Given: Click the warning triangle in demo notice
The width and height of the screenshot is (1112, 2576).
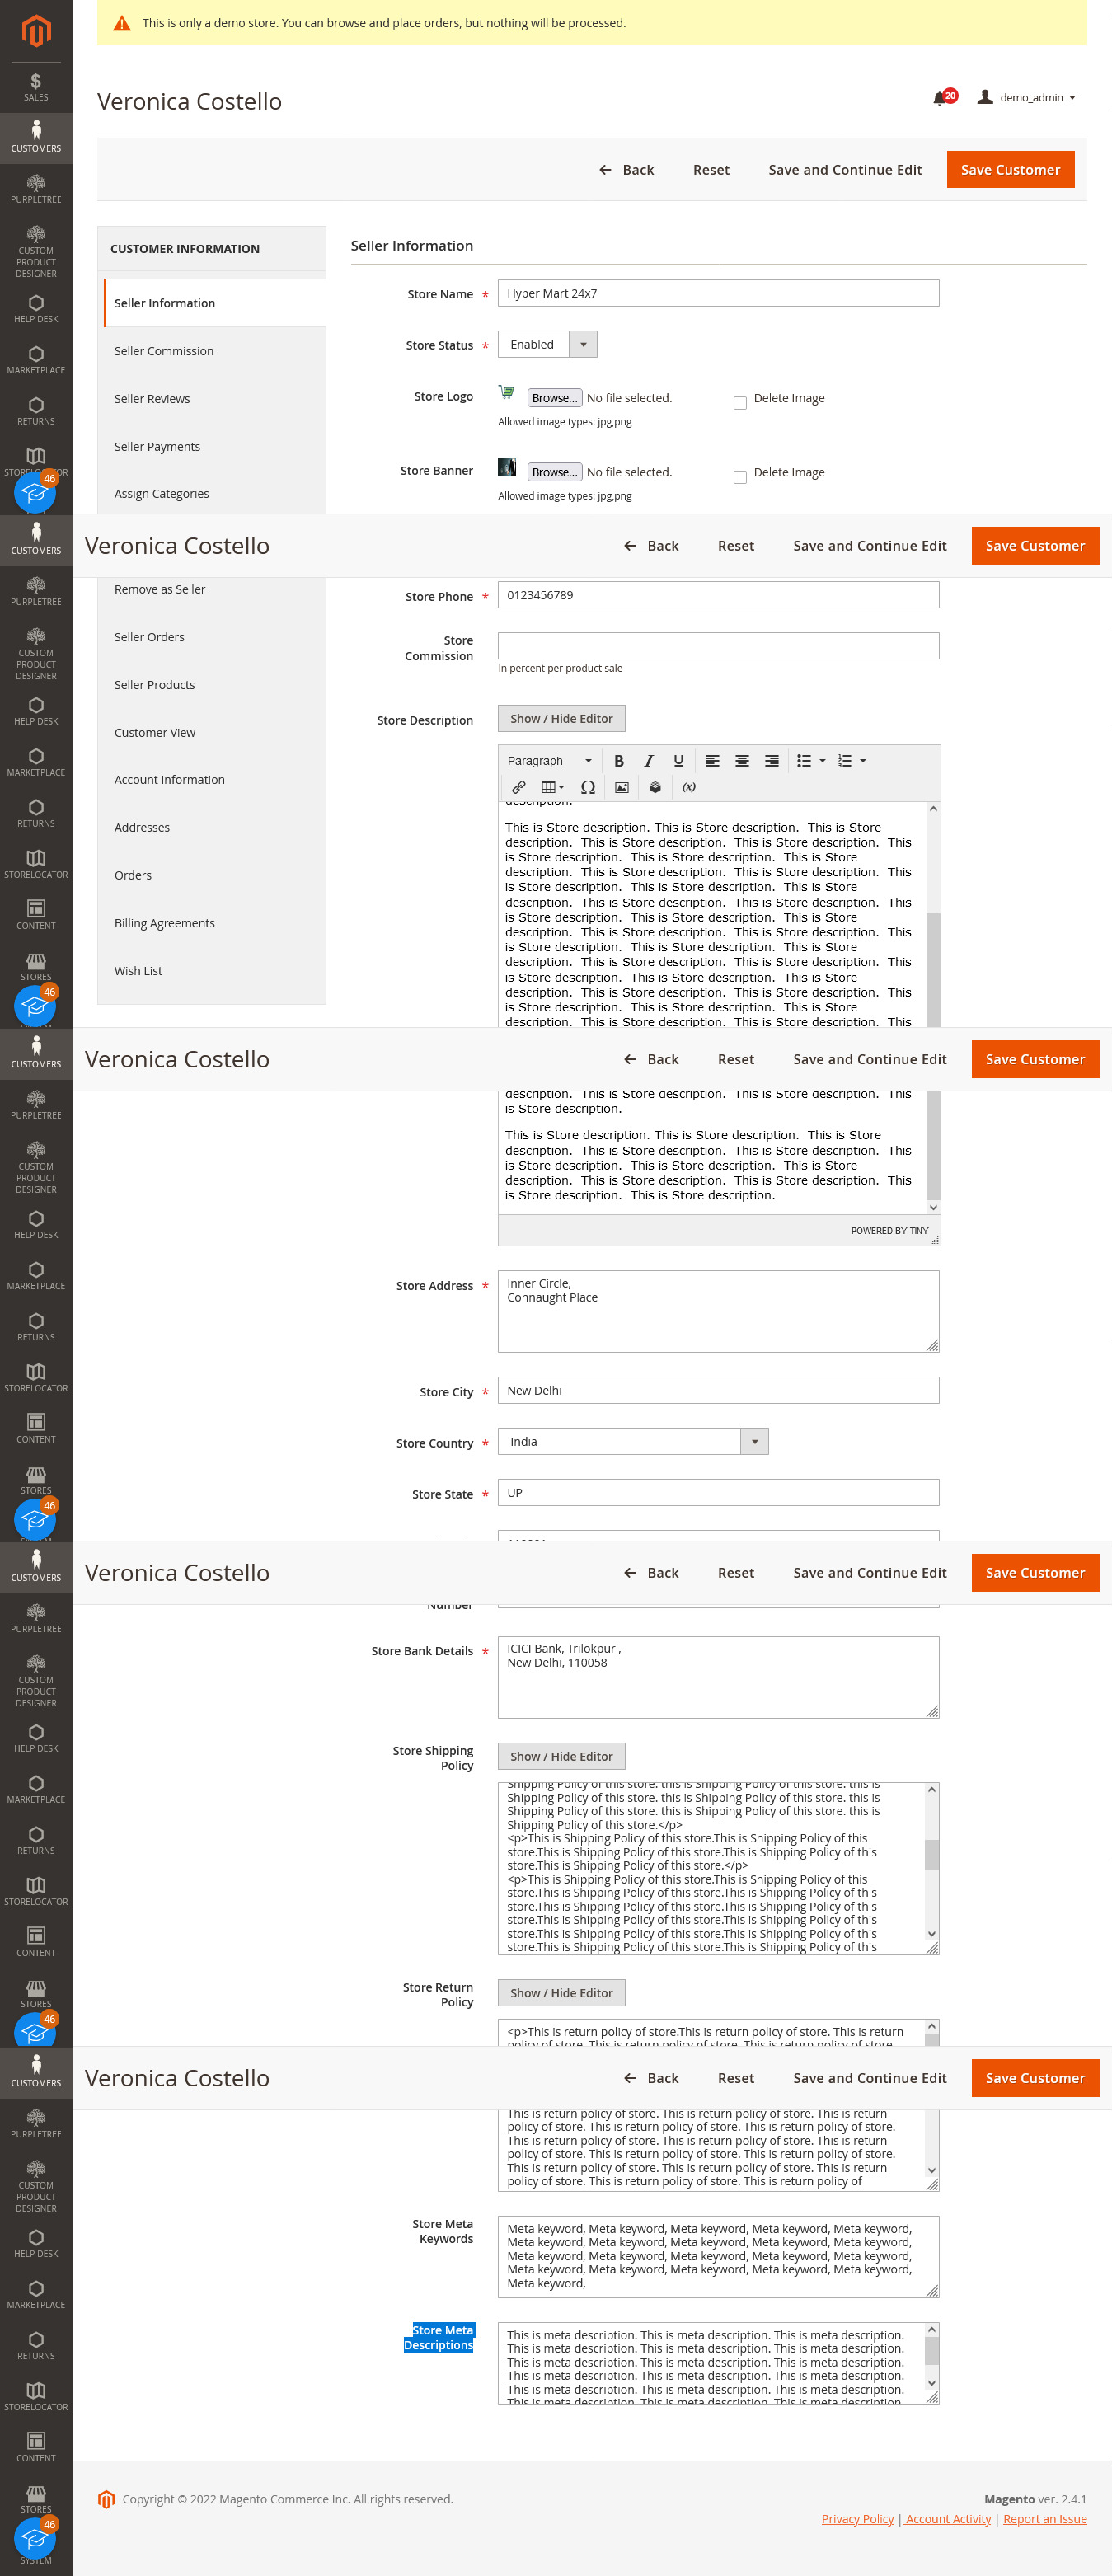Looking at the screenshot, I should [x=122, y=23].
